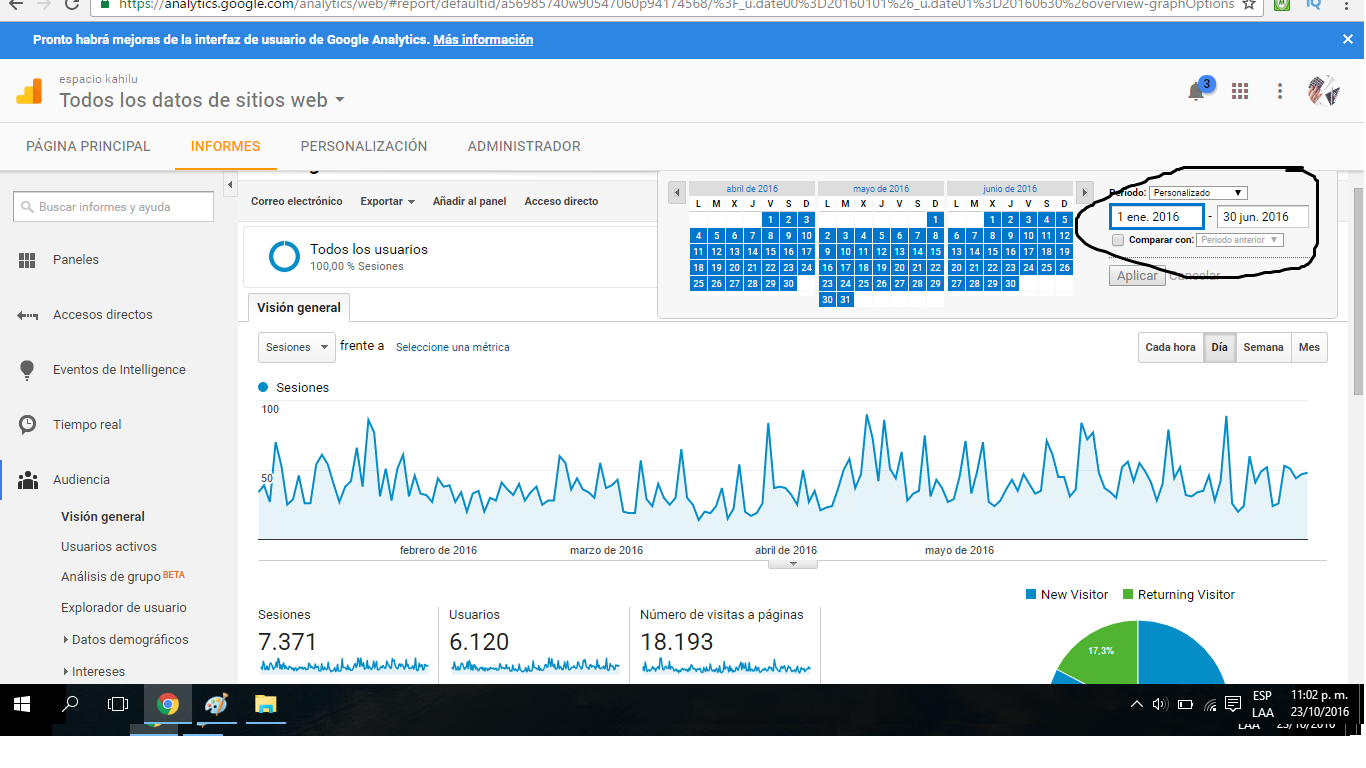Switch the graph to Mes view
The height and width of the screenshot is (768, 1366).
pos(1309,347)
